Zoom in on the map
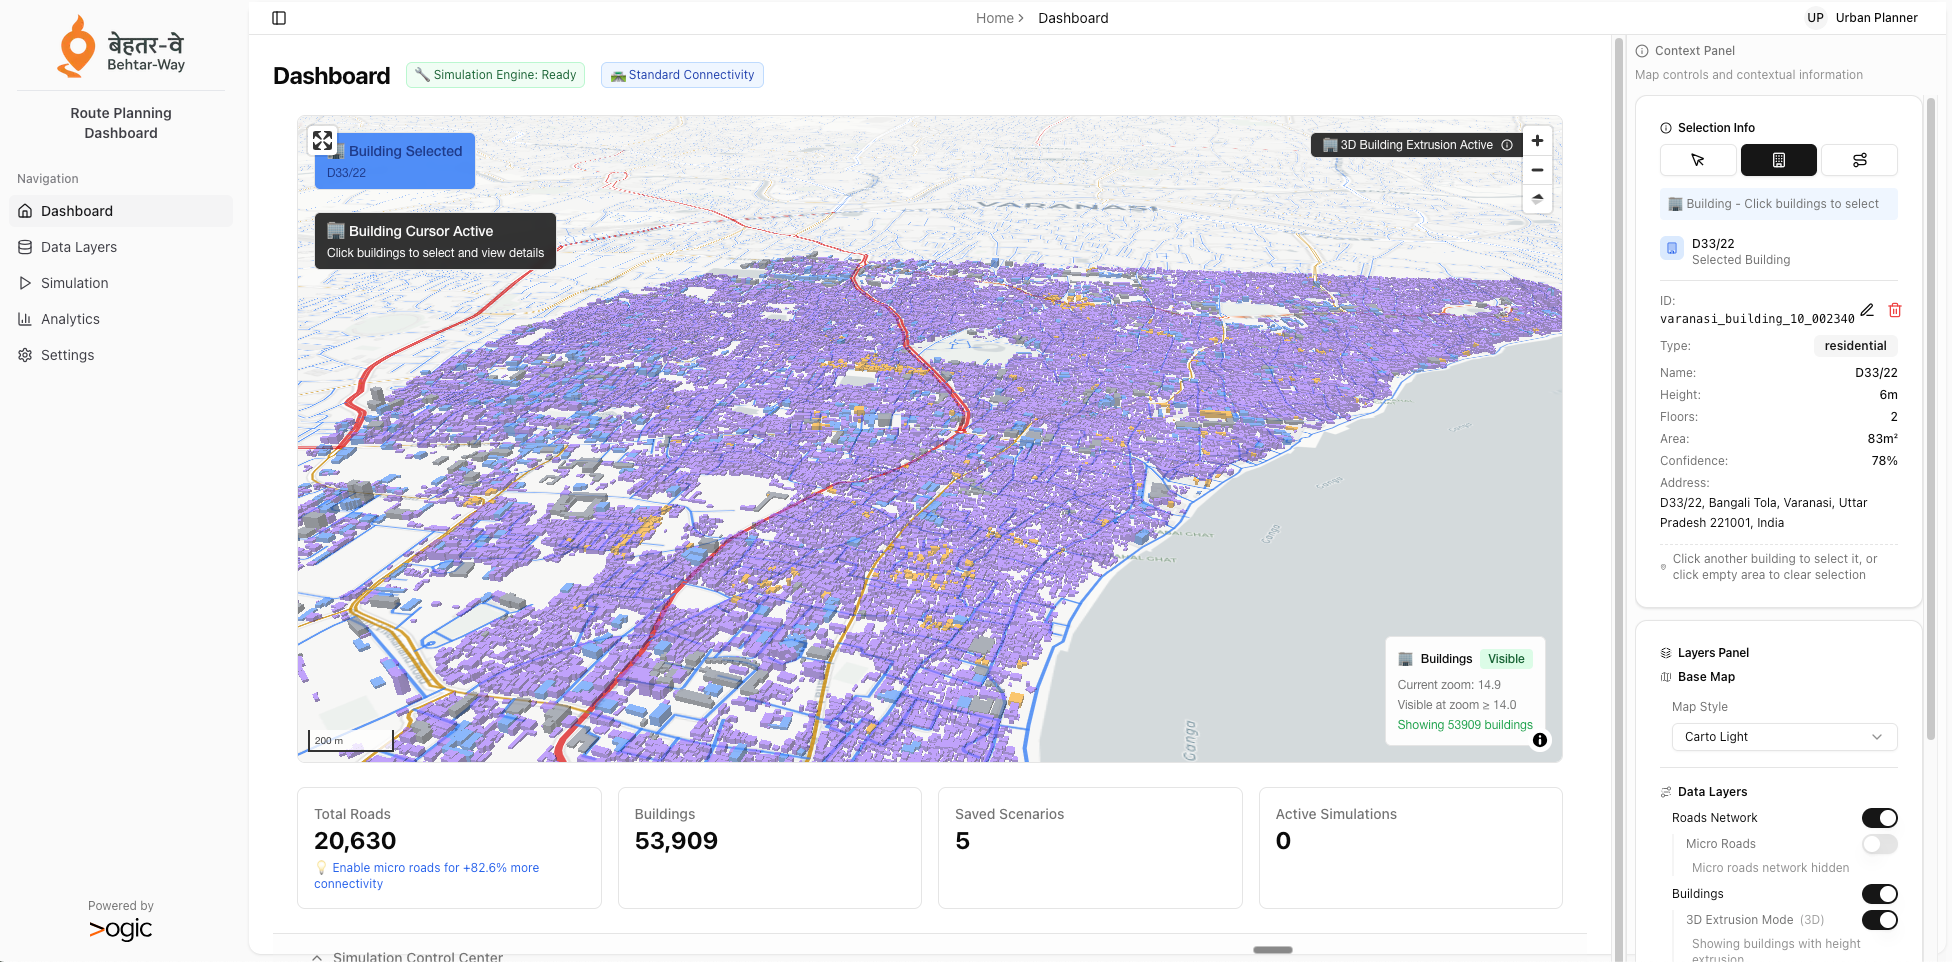1952x962 pixels. click(1537, 141)
